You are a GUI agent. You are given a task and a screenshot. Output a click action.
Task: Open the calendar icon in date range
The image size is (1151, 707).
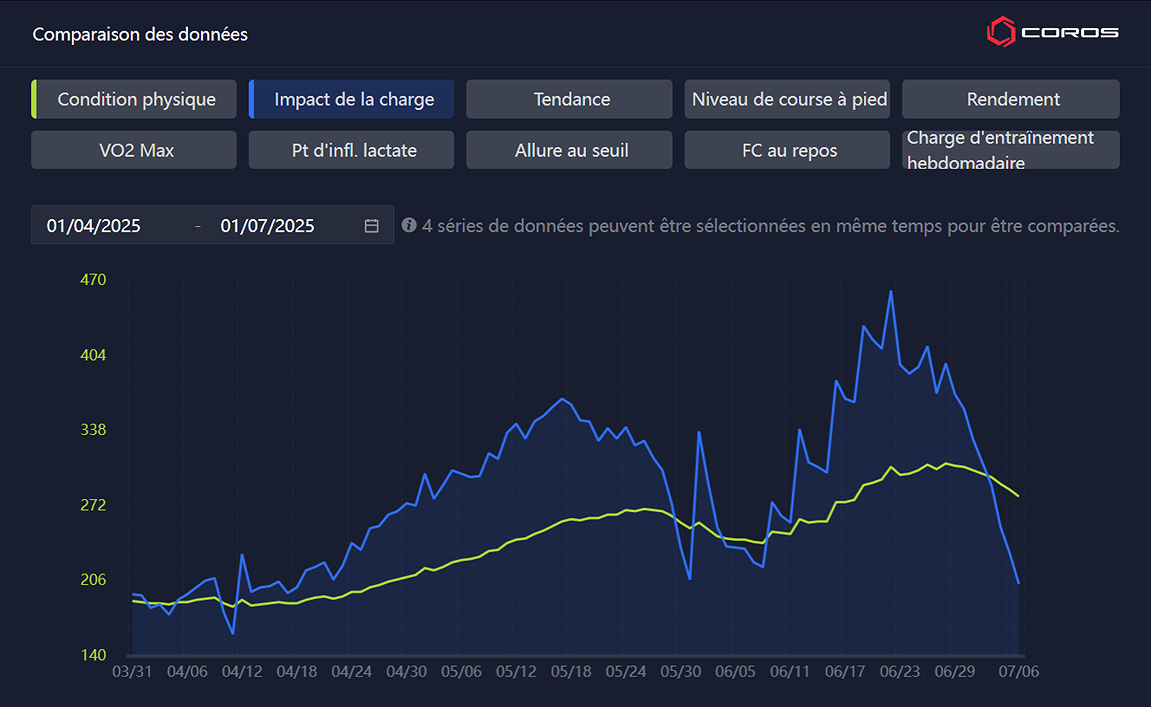[371, 226]
